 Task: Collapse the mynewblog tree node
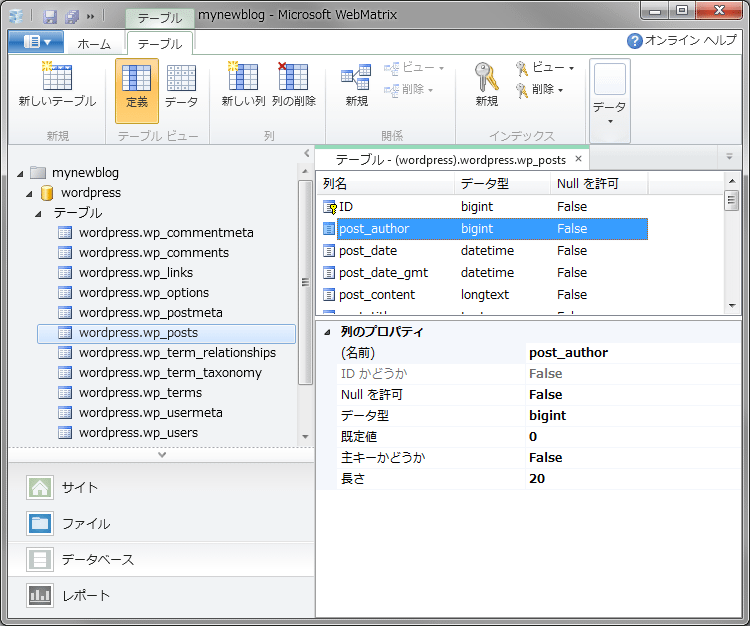pos(20,174)
